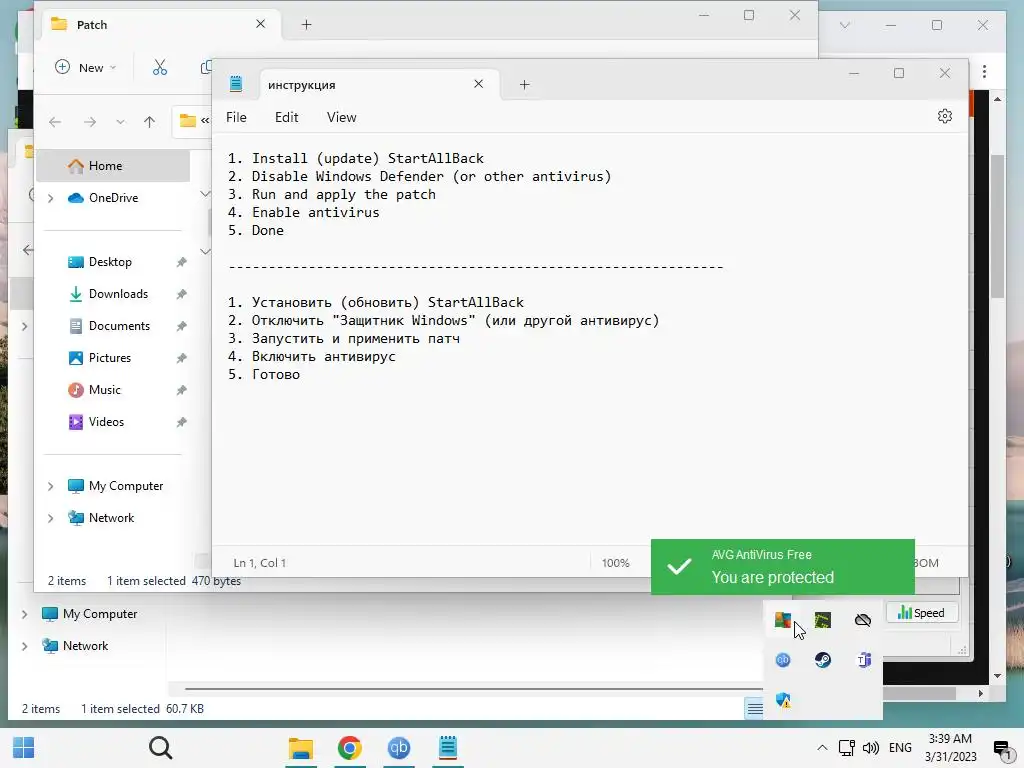1024x768 pixels.
Task: Open the New dropdown in Patch explorer
Action: 86,67
